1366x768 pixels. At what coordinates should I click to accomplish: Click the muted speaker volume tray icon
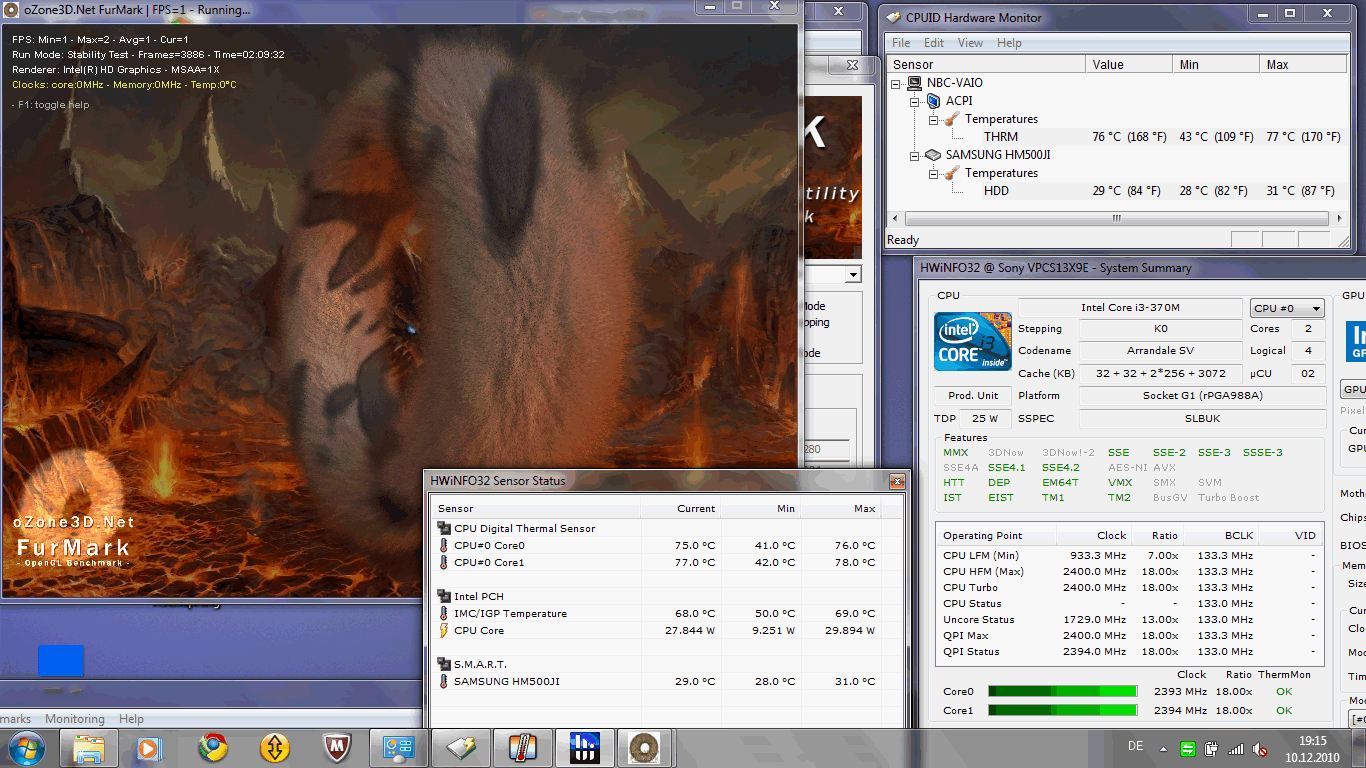click(1261, 748)
